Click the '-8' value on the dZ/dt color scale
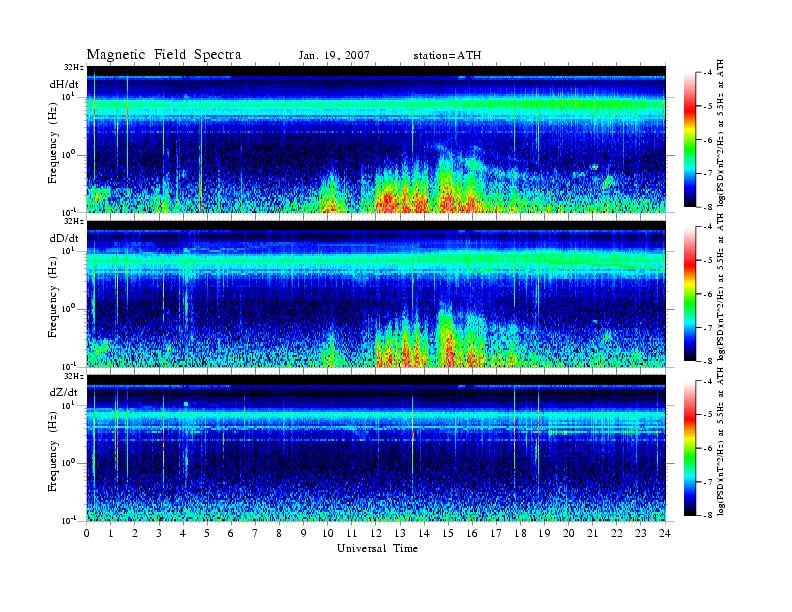Screen dimensions: 792x612 point(708,515)
